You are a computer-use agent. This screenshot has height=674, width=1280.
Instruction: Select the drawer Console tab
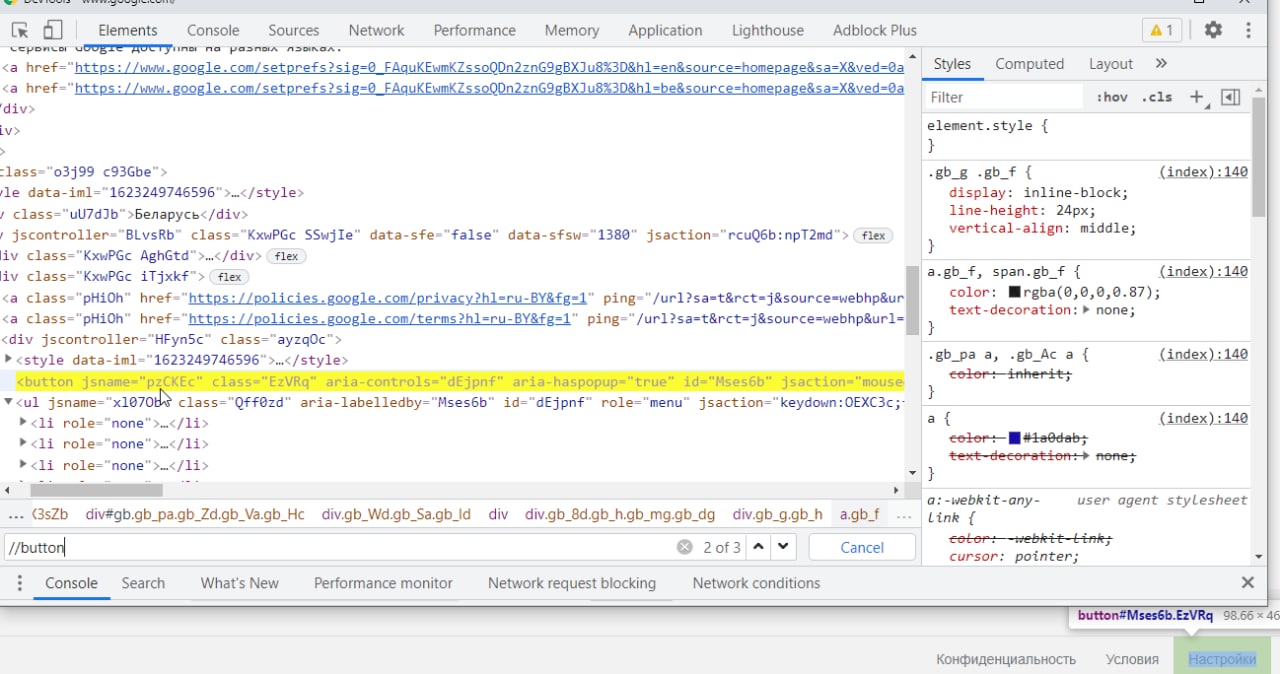71,583
